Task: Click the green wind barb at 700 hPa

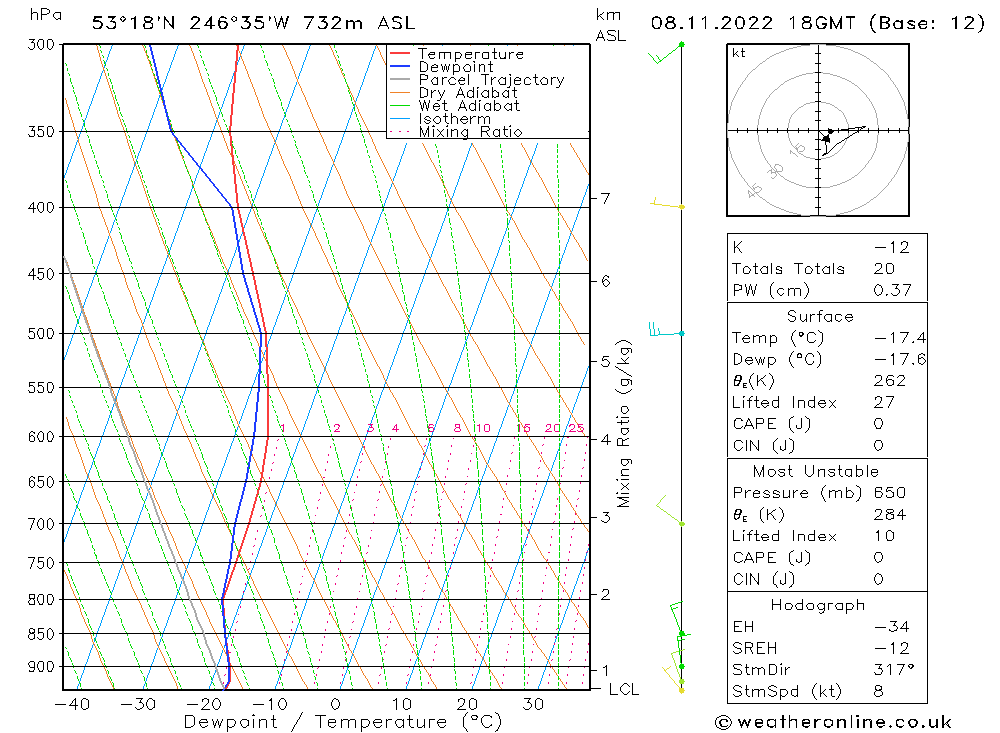Action: (670, 510)
